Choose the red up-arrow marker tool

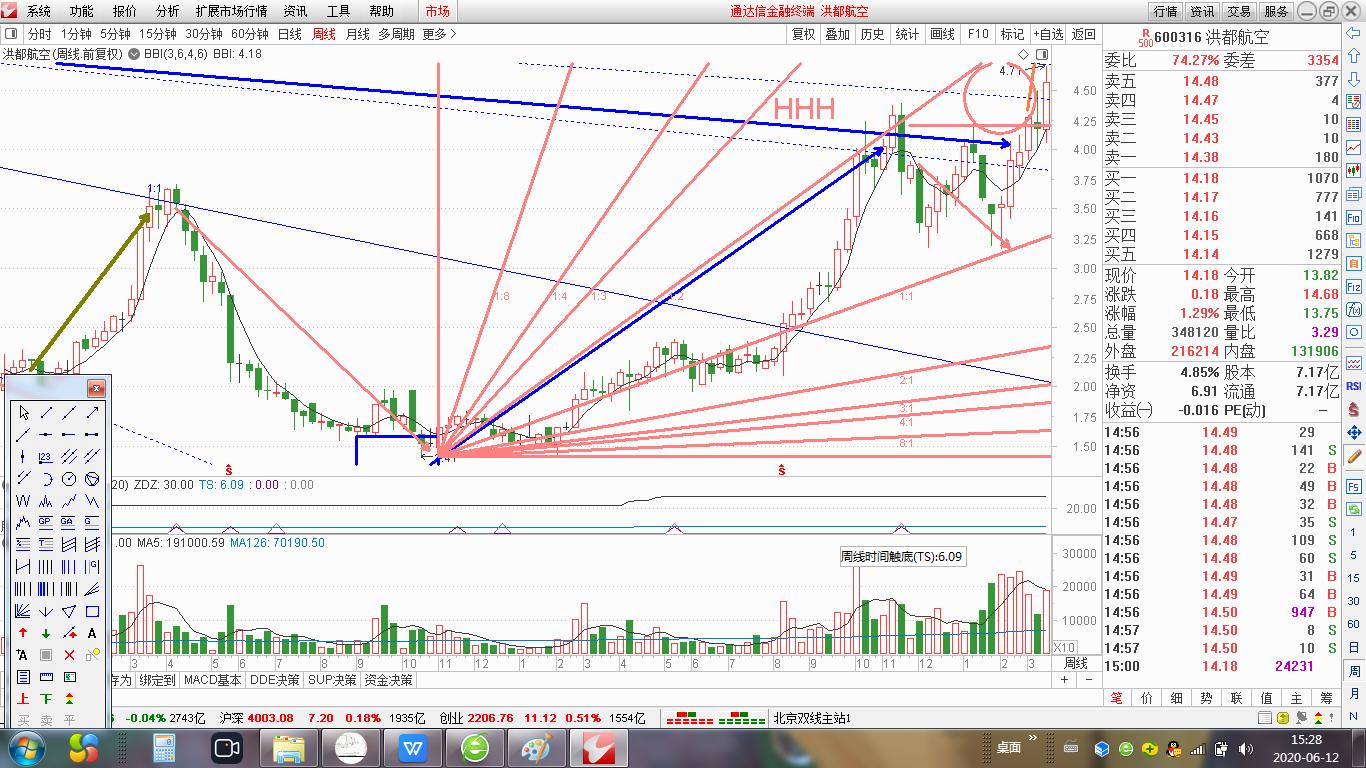23,633
